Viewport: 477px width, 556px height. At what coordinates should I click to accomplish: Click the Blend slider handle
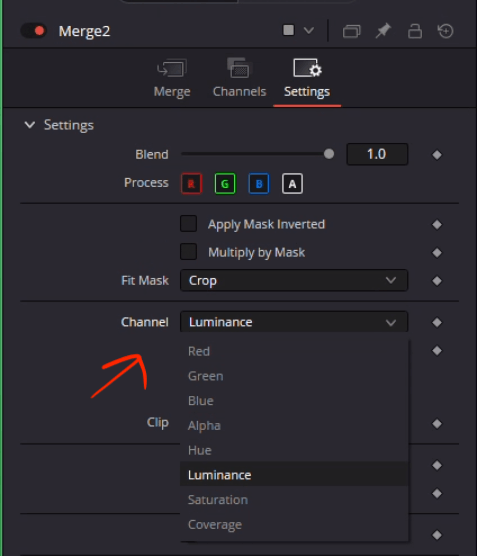point(329,154)
